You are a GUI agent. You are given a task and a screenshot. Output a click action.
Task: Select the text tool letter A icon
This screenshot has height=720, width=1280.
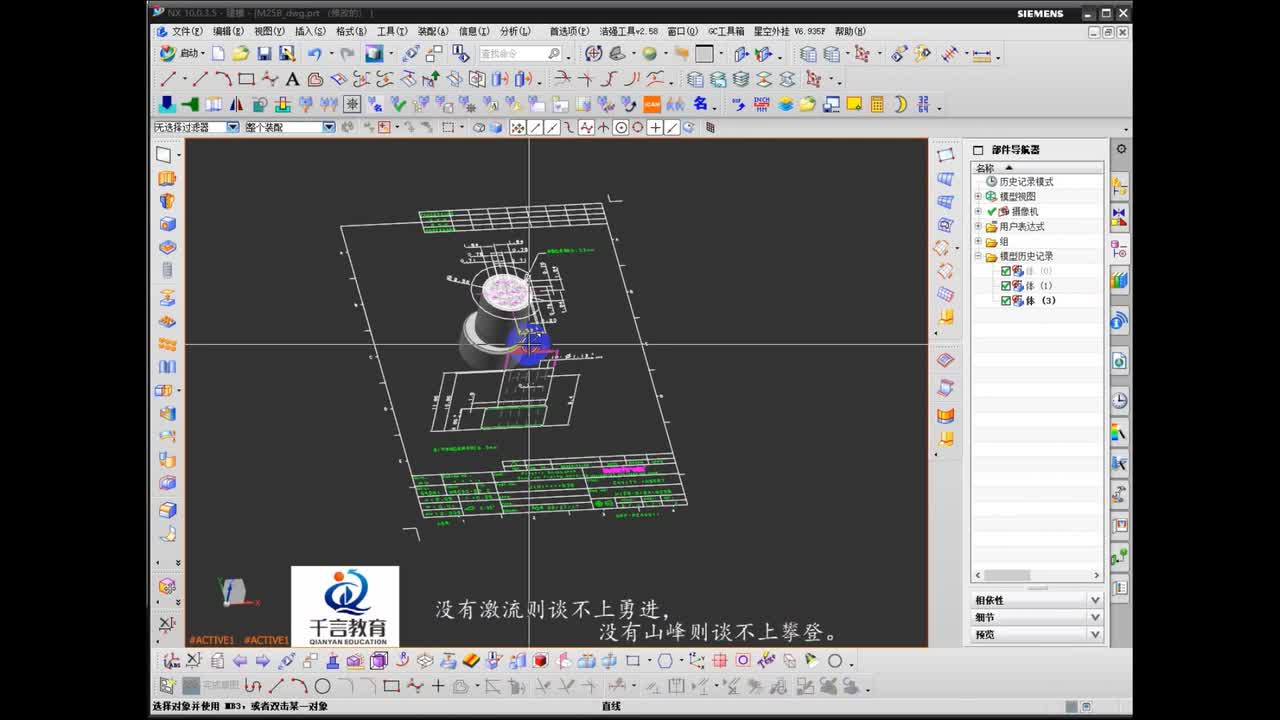tap(292, 79)
